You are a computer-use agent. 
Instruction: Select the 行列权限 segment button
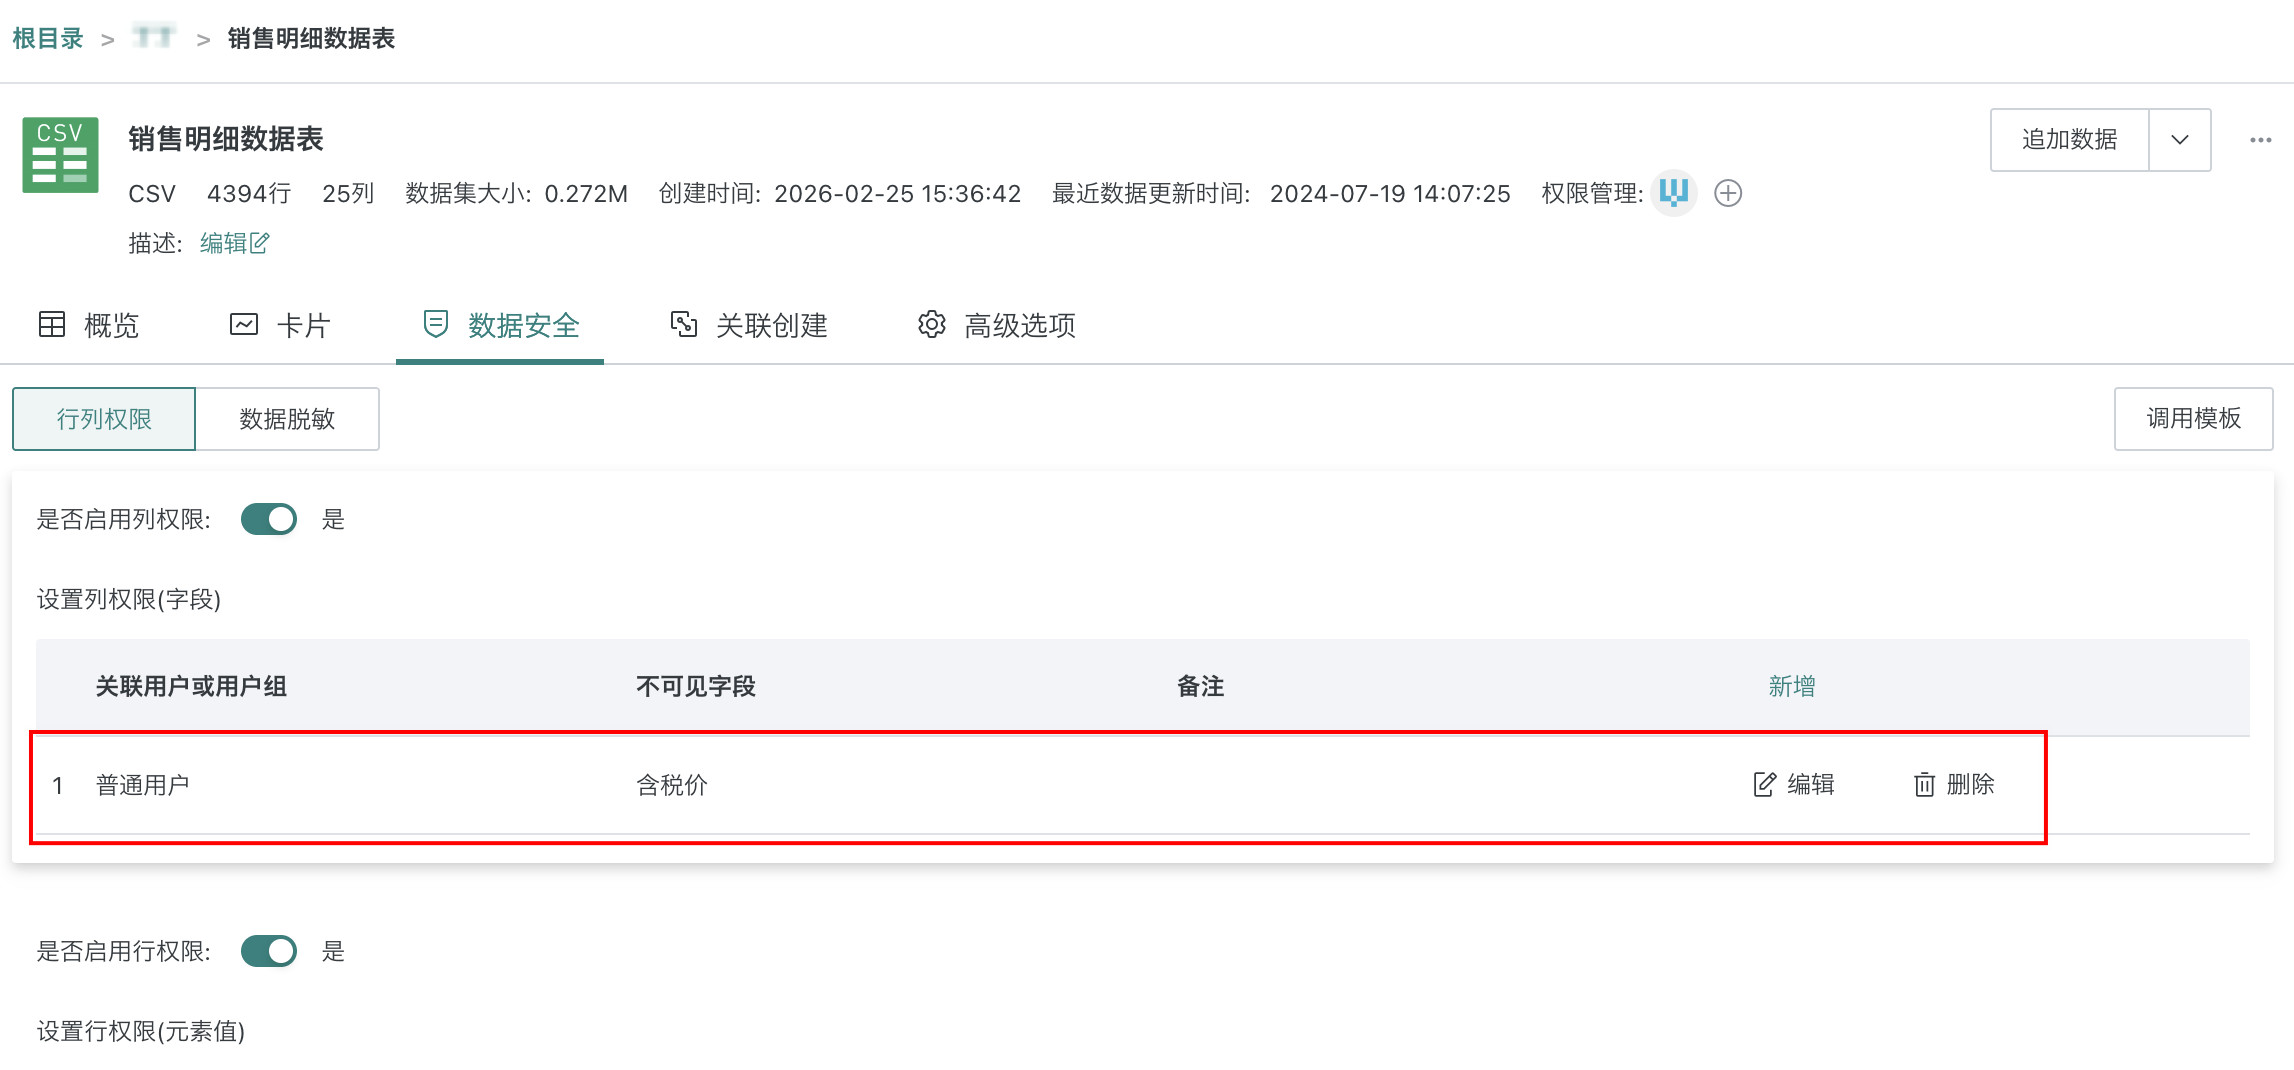point(104,419)
